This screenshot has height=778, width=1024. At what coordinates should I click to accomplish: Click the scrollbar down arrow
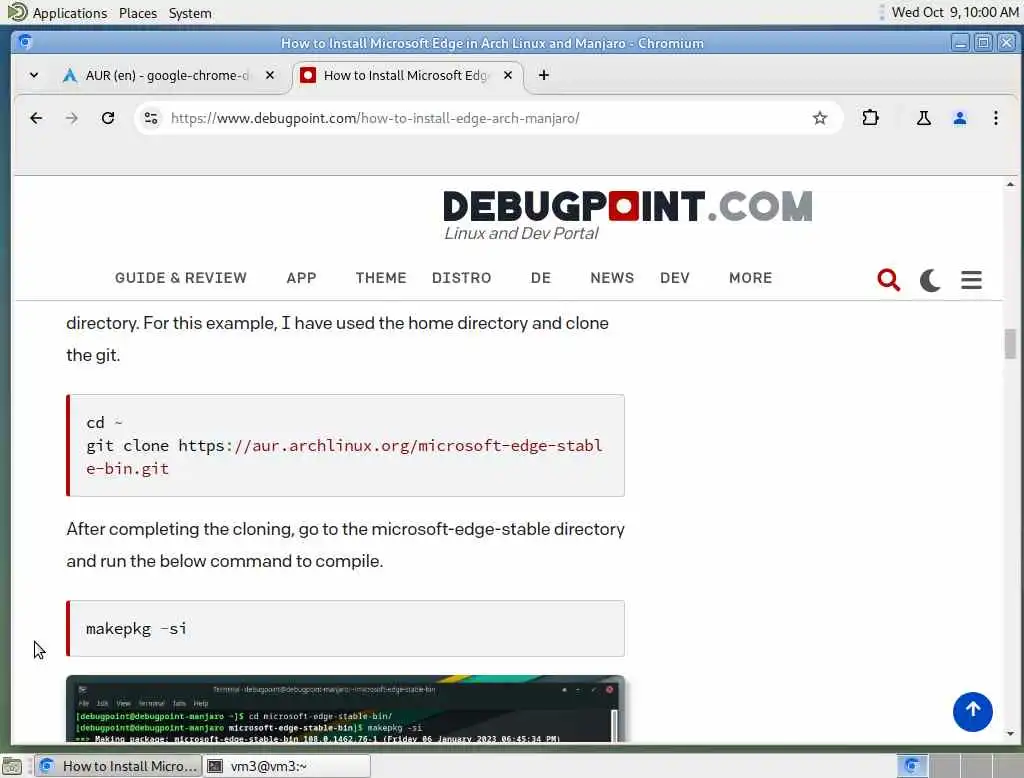click(x=1010, y=734)
